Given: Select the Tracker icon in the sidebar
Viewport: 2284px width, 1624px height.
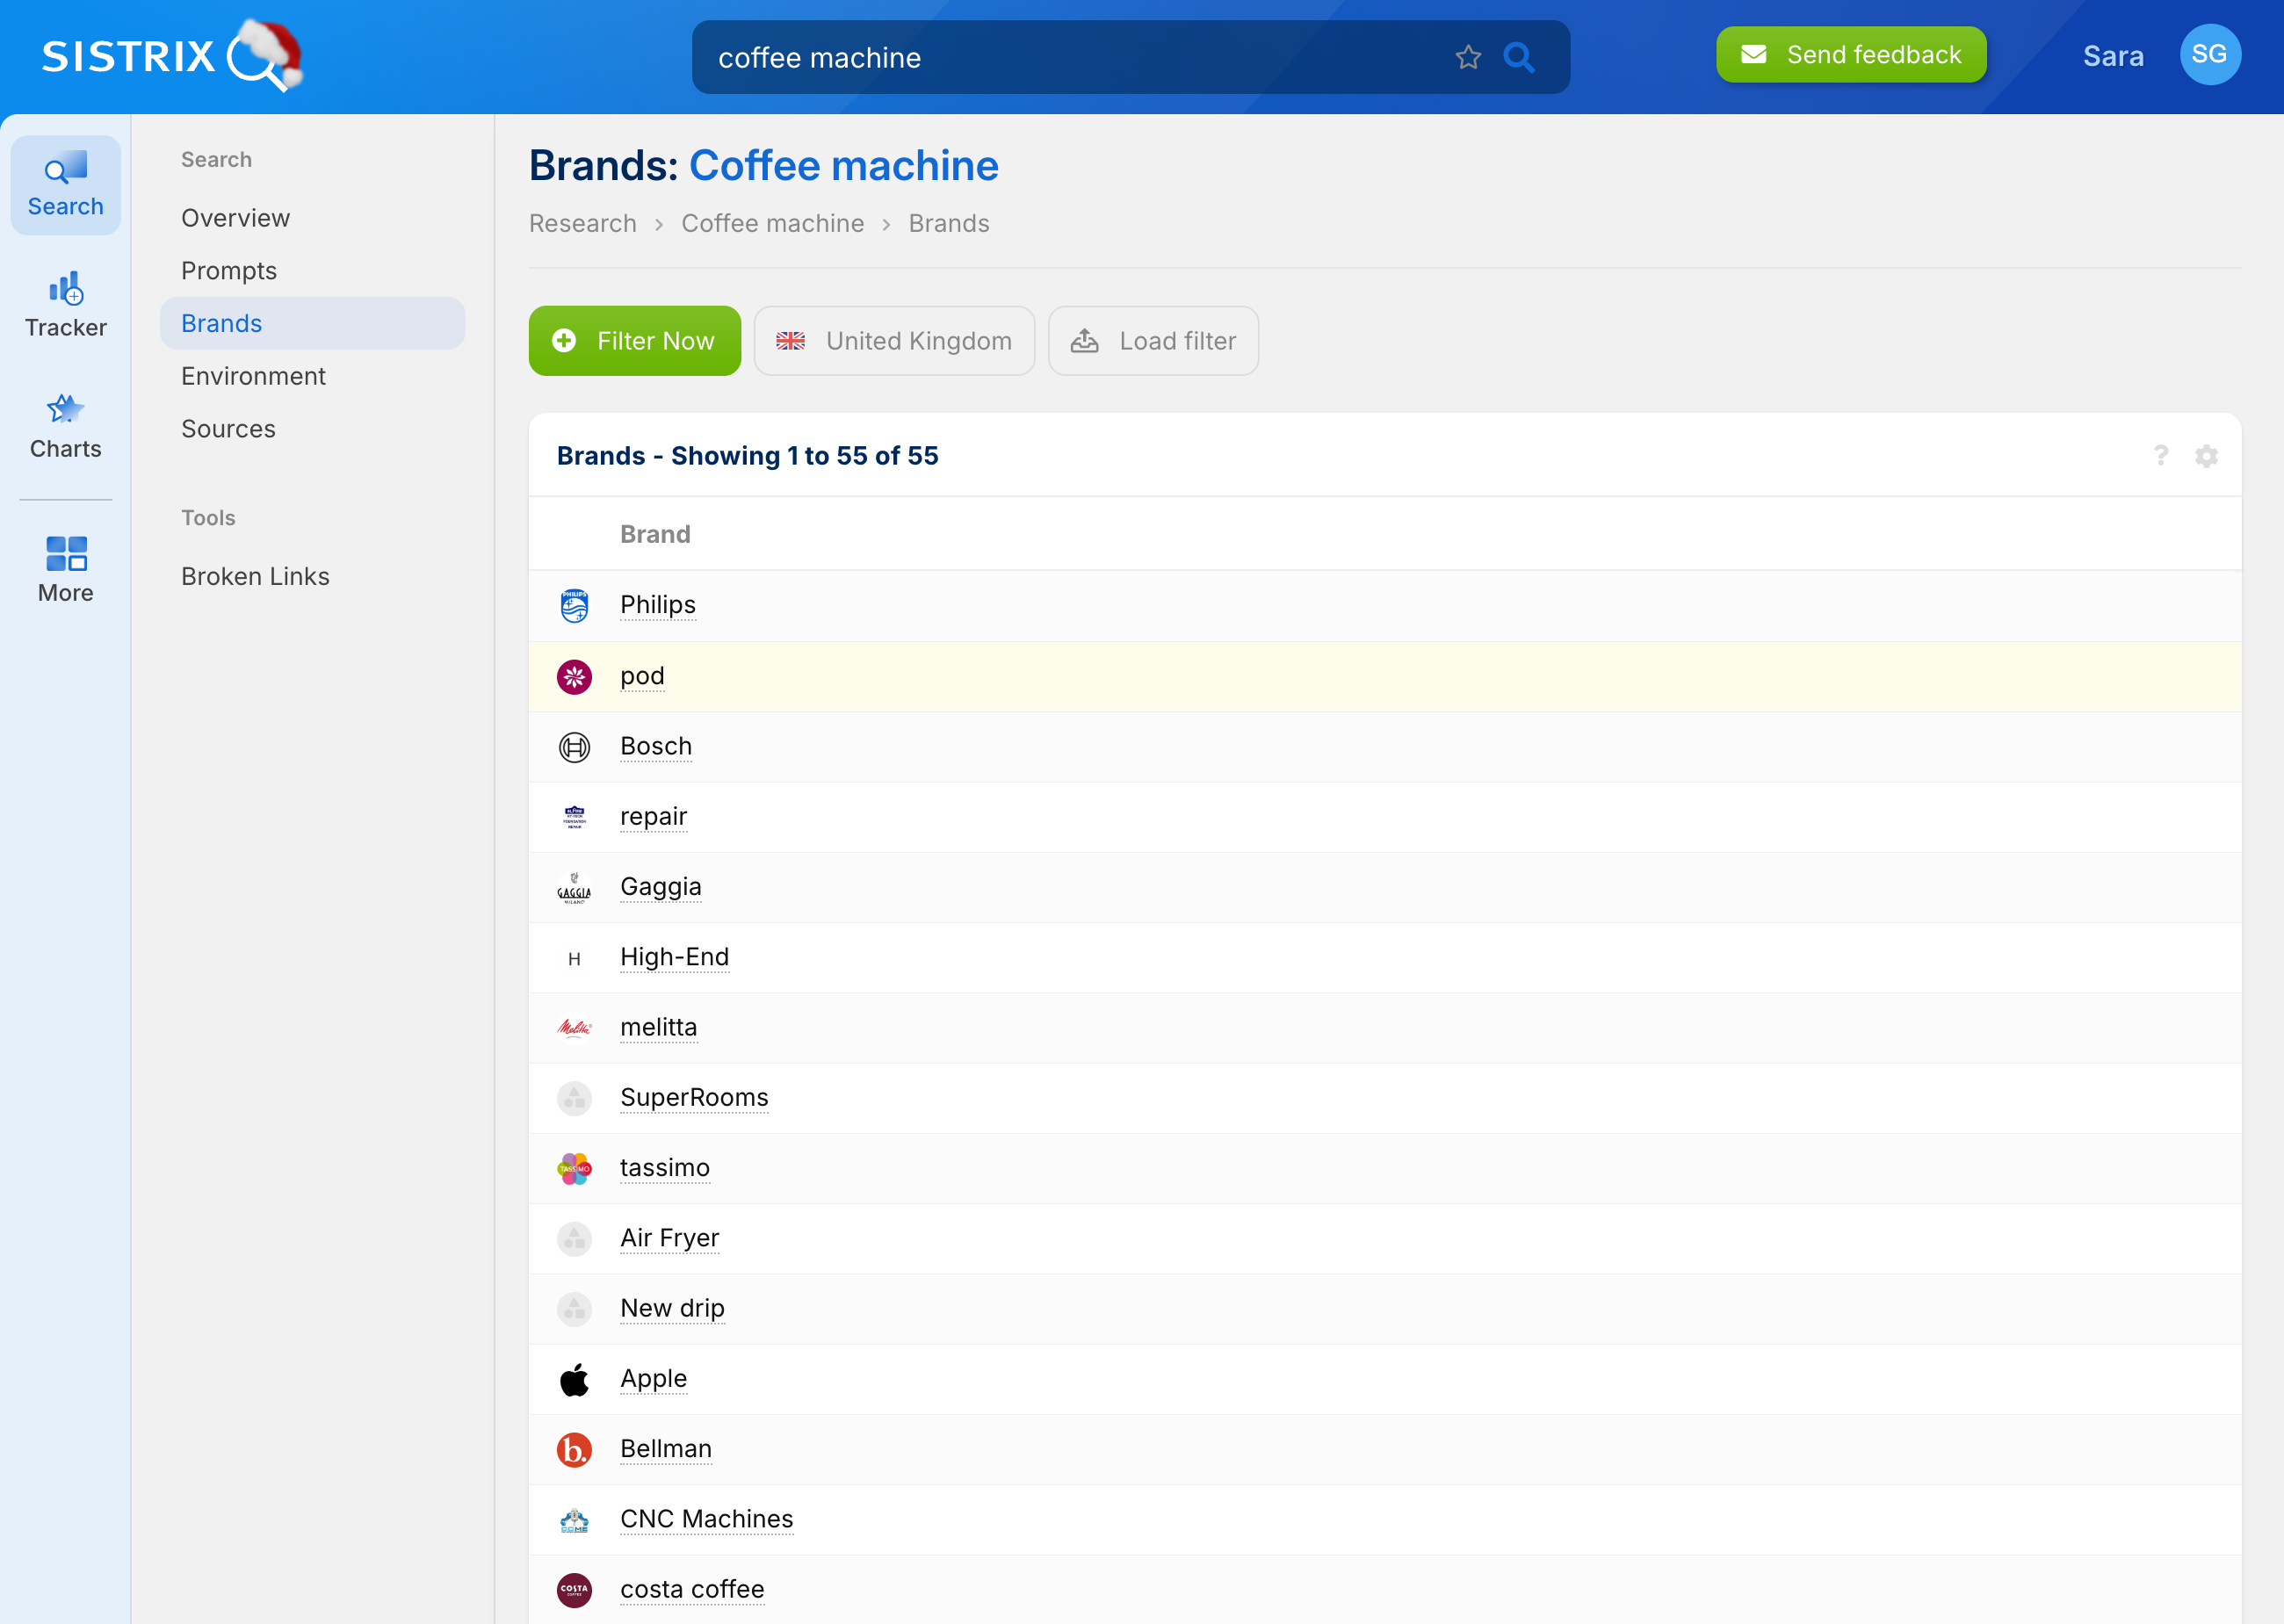Looking at the screenshot, I should [65, 302].
